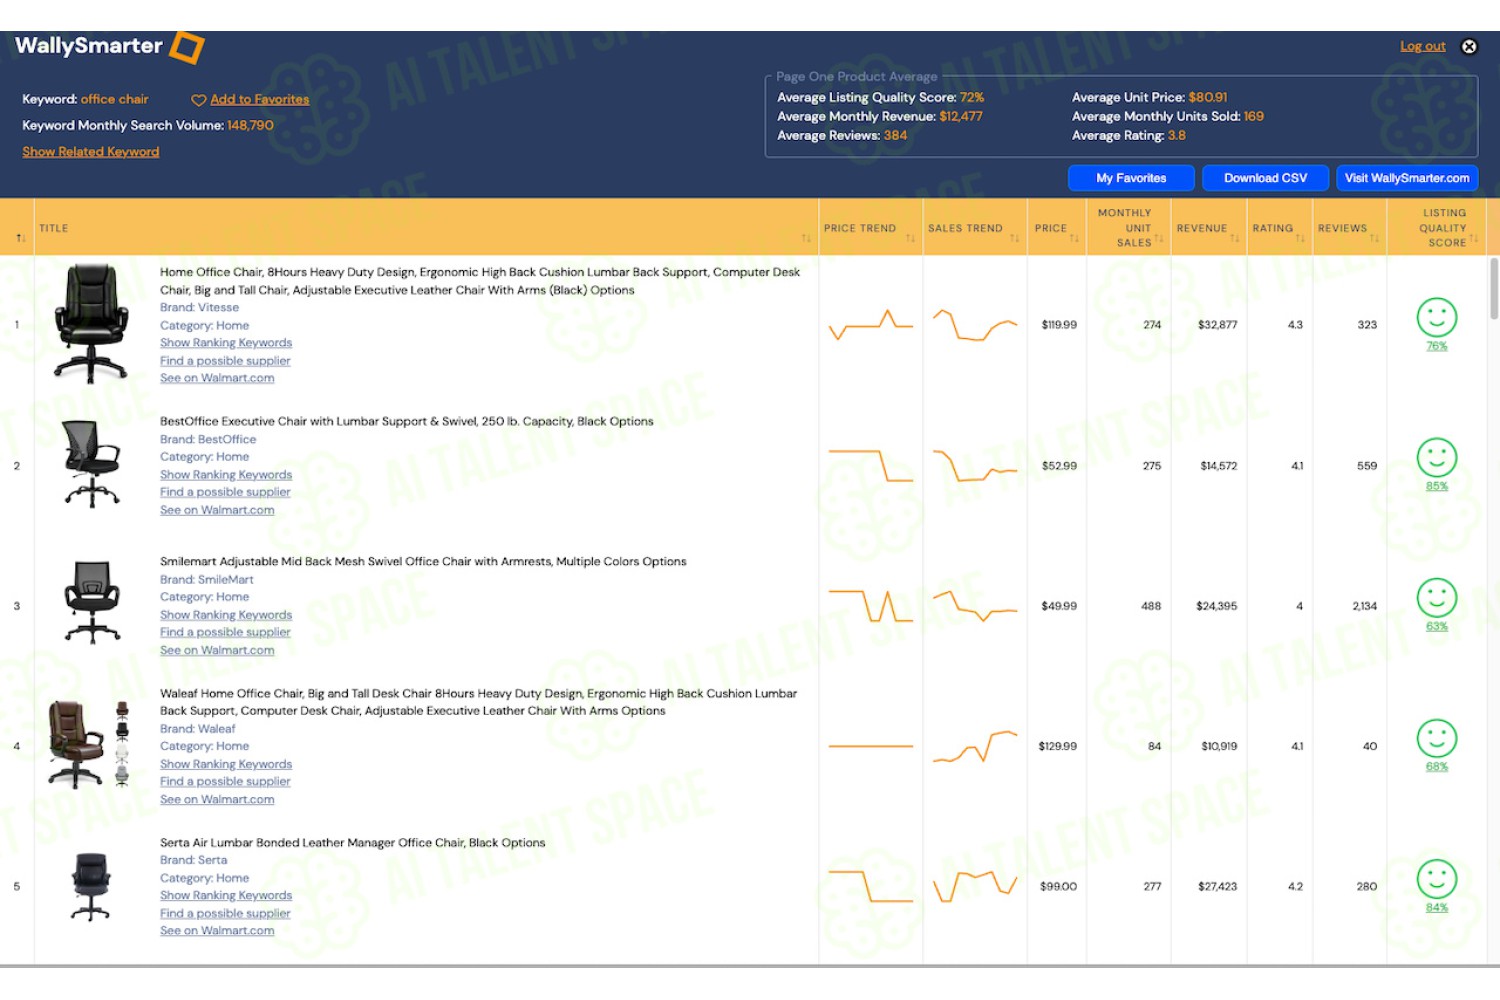
Task: Sort table by Rating column
Action: coord(1300,238)
